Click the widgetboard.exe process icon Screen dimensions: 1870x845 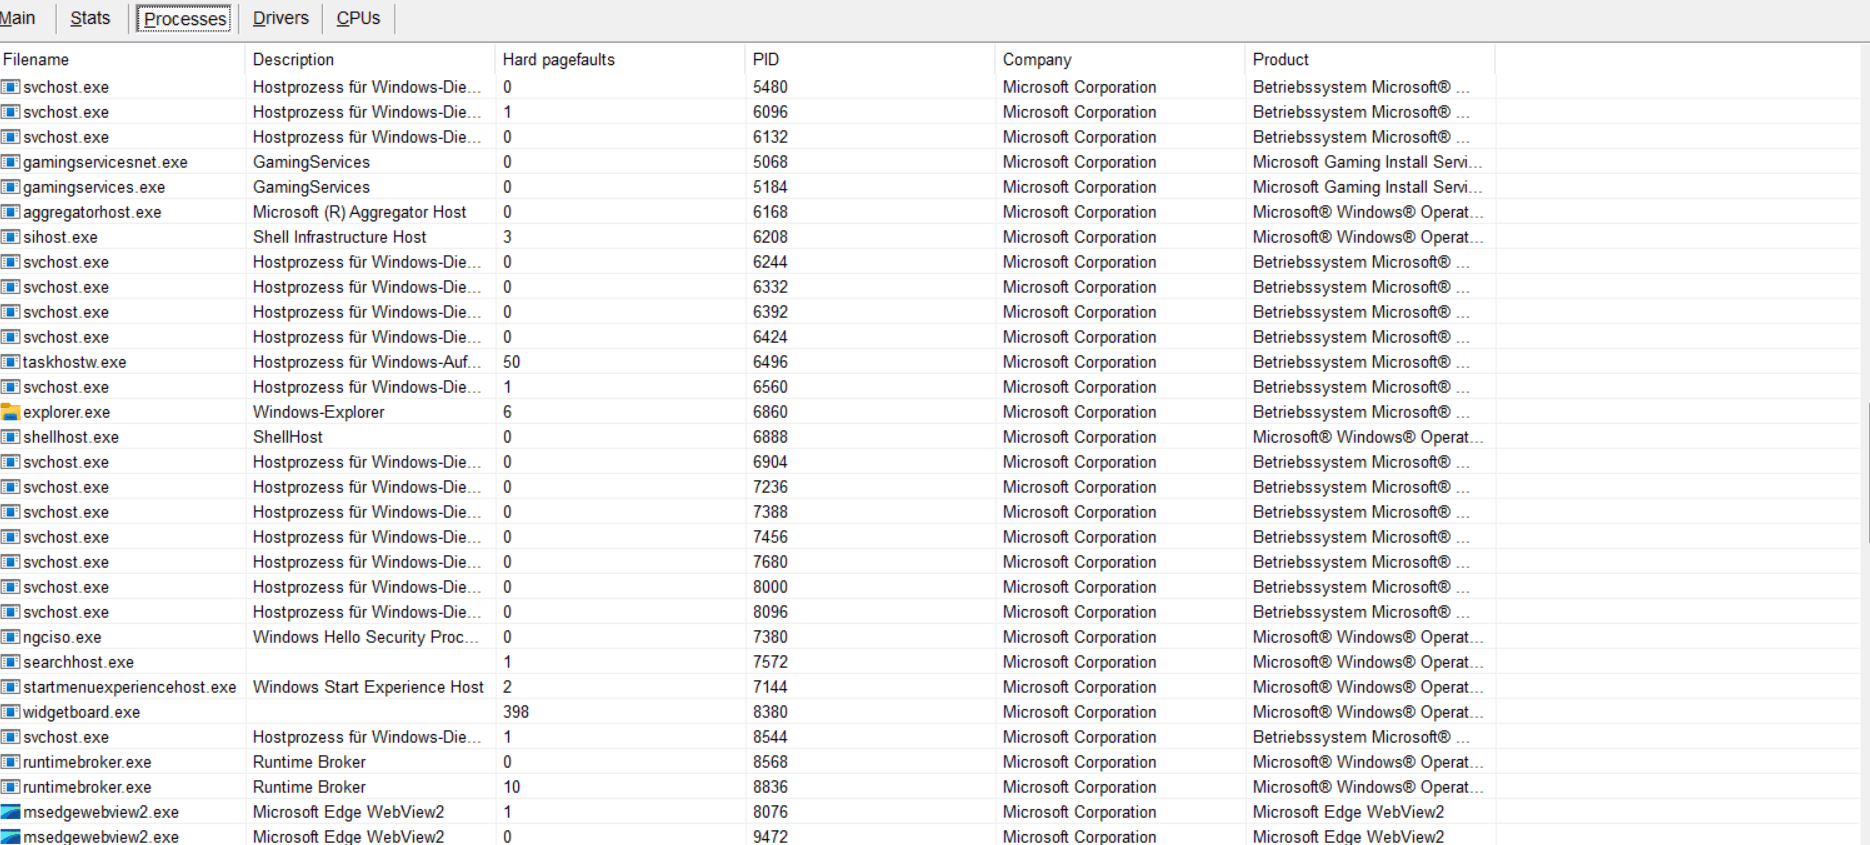10,712
